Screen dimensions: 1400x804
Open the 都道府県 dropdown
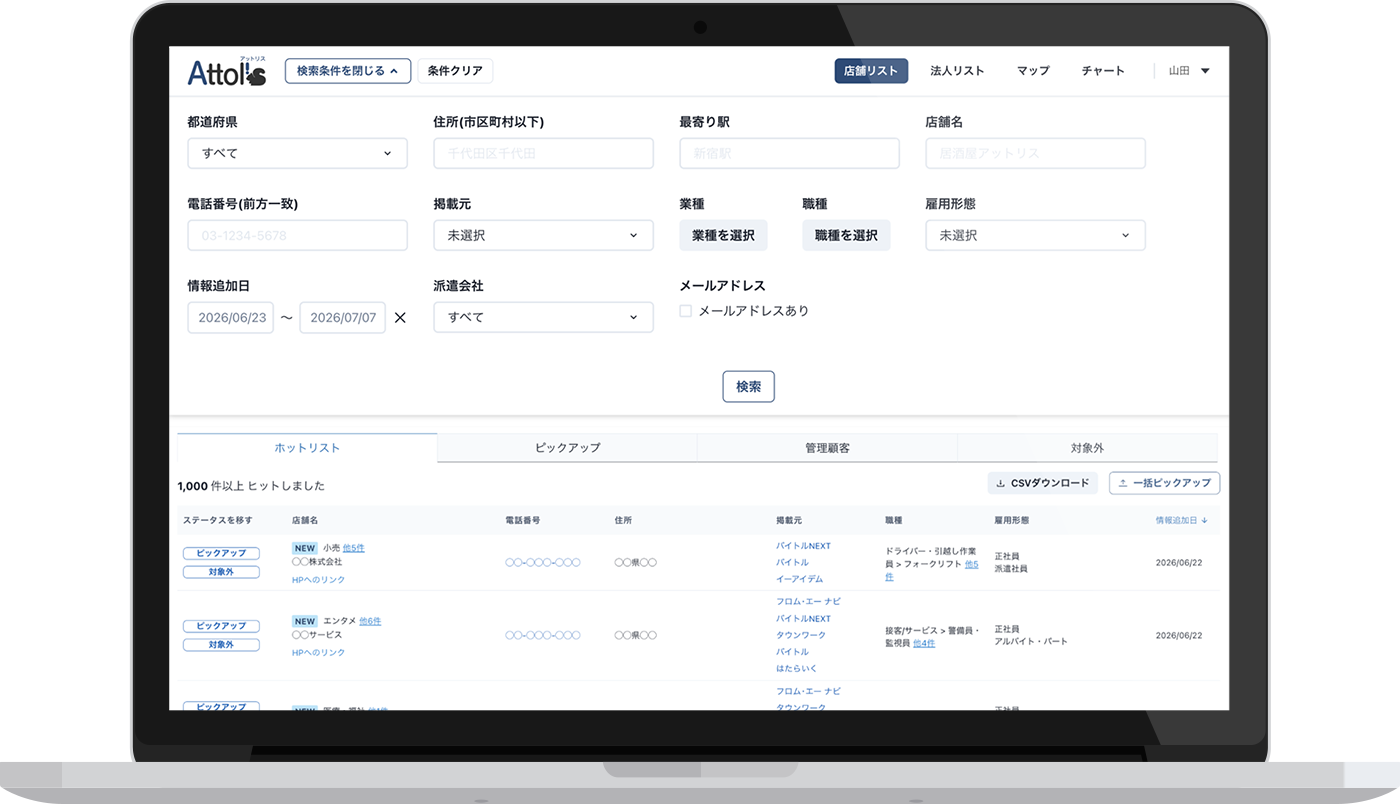pyautogui.click(x=298, y=153)
